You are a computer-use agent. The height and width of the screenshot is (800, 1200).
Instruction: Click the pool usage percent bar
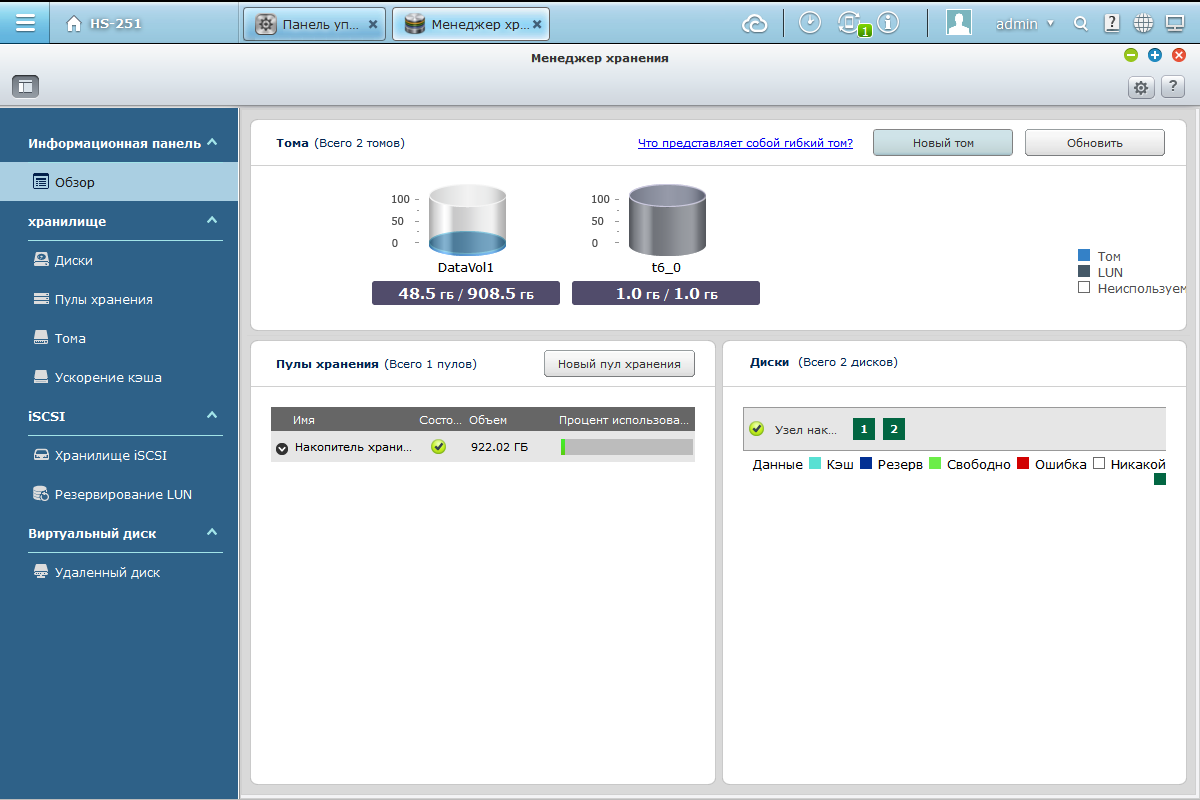click(x=627, y=447)
